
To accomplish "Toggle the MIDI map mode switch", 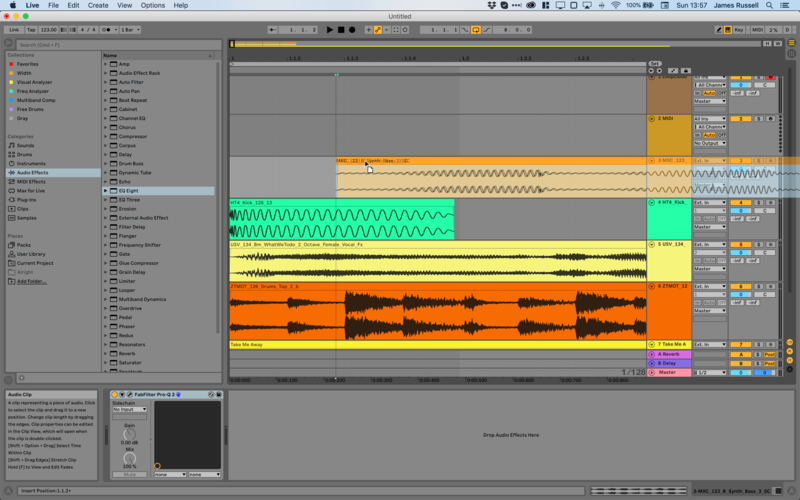I will click(x=758, y=30).
